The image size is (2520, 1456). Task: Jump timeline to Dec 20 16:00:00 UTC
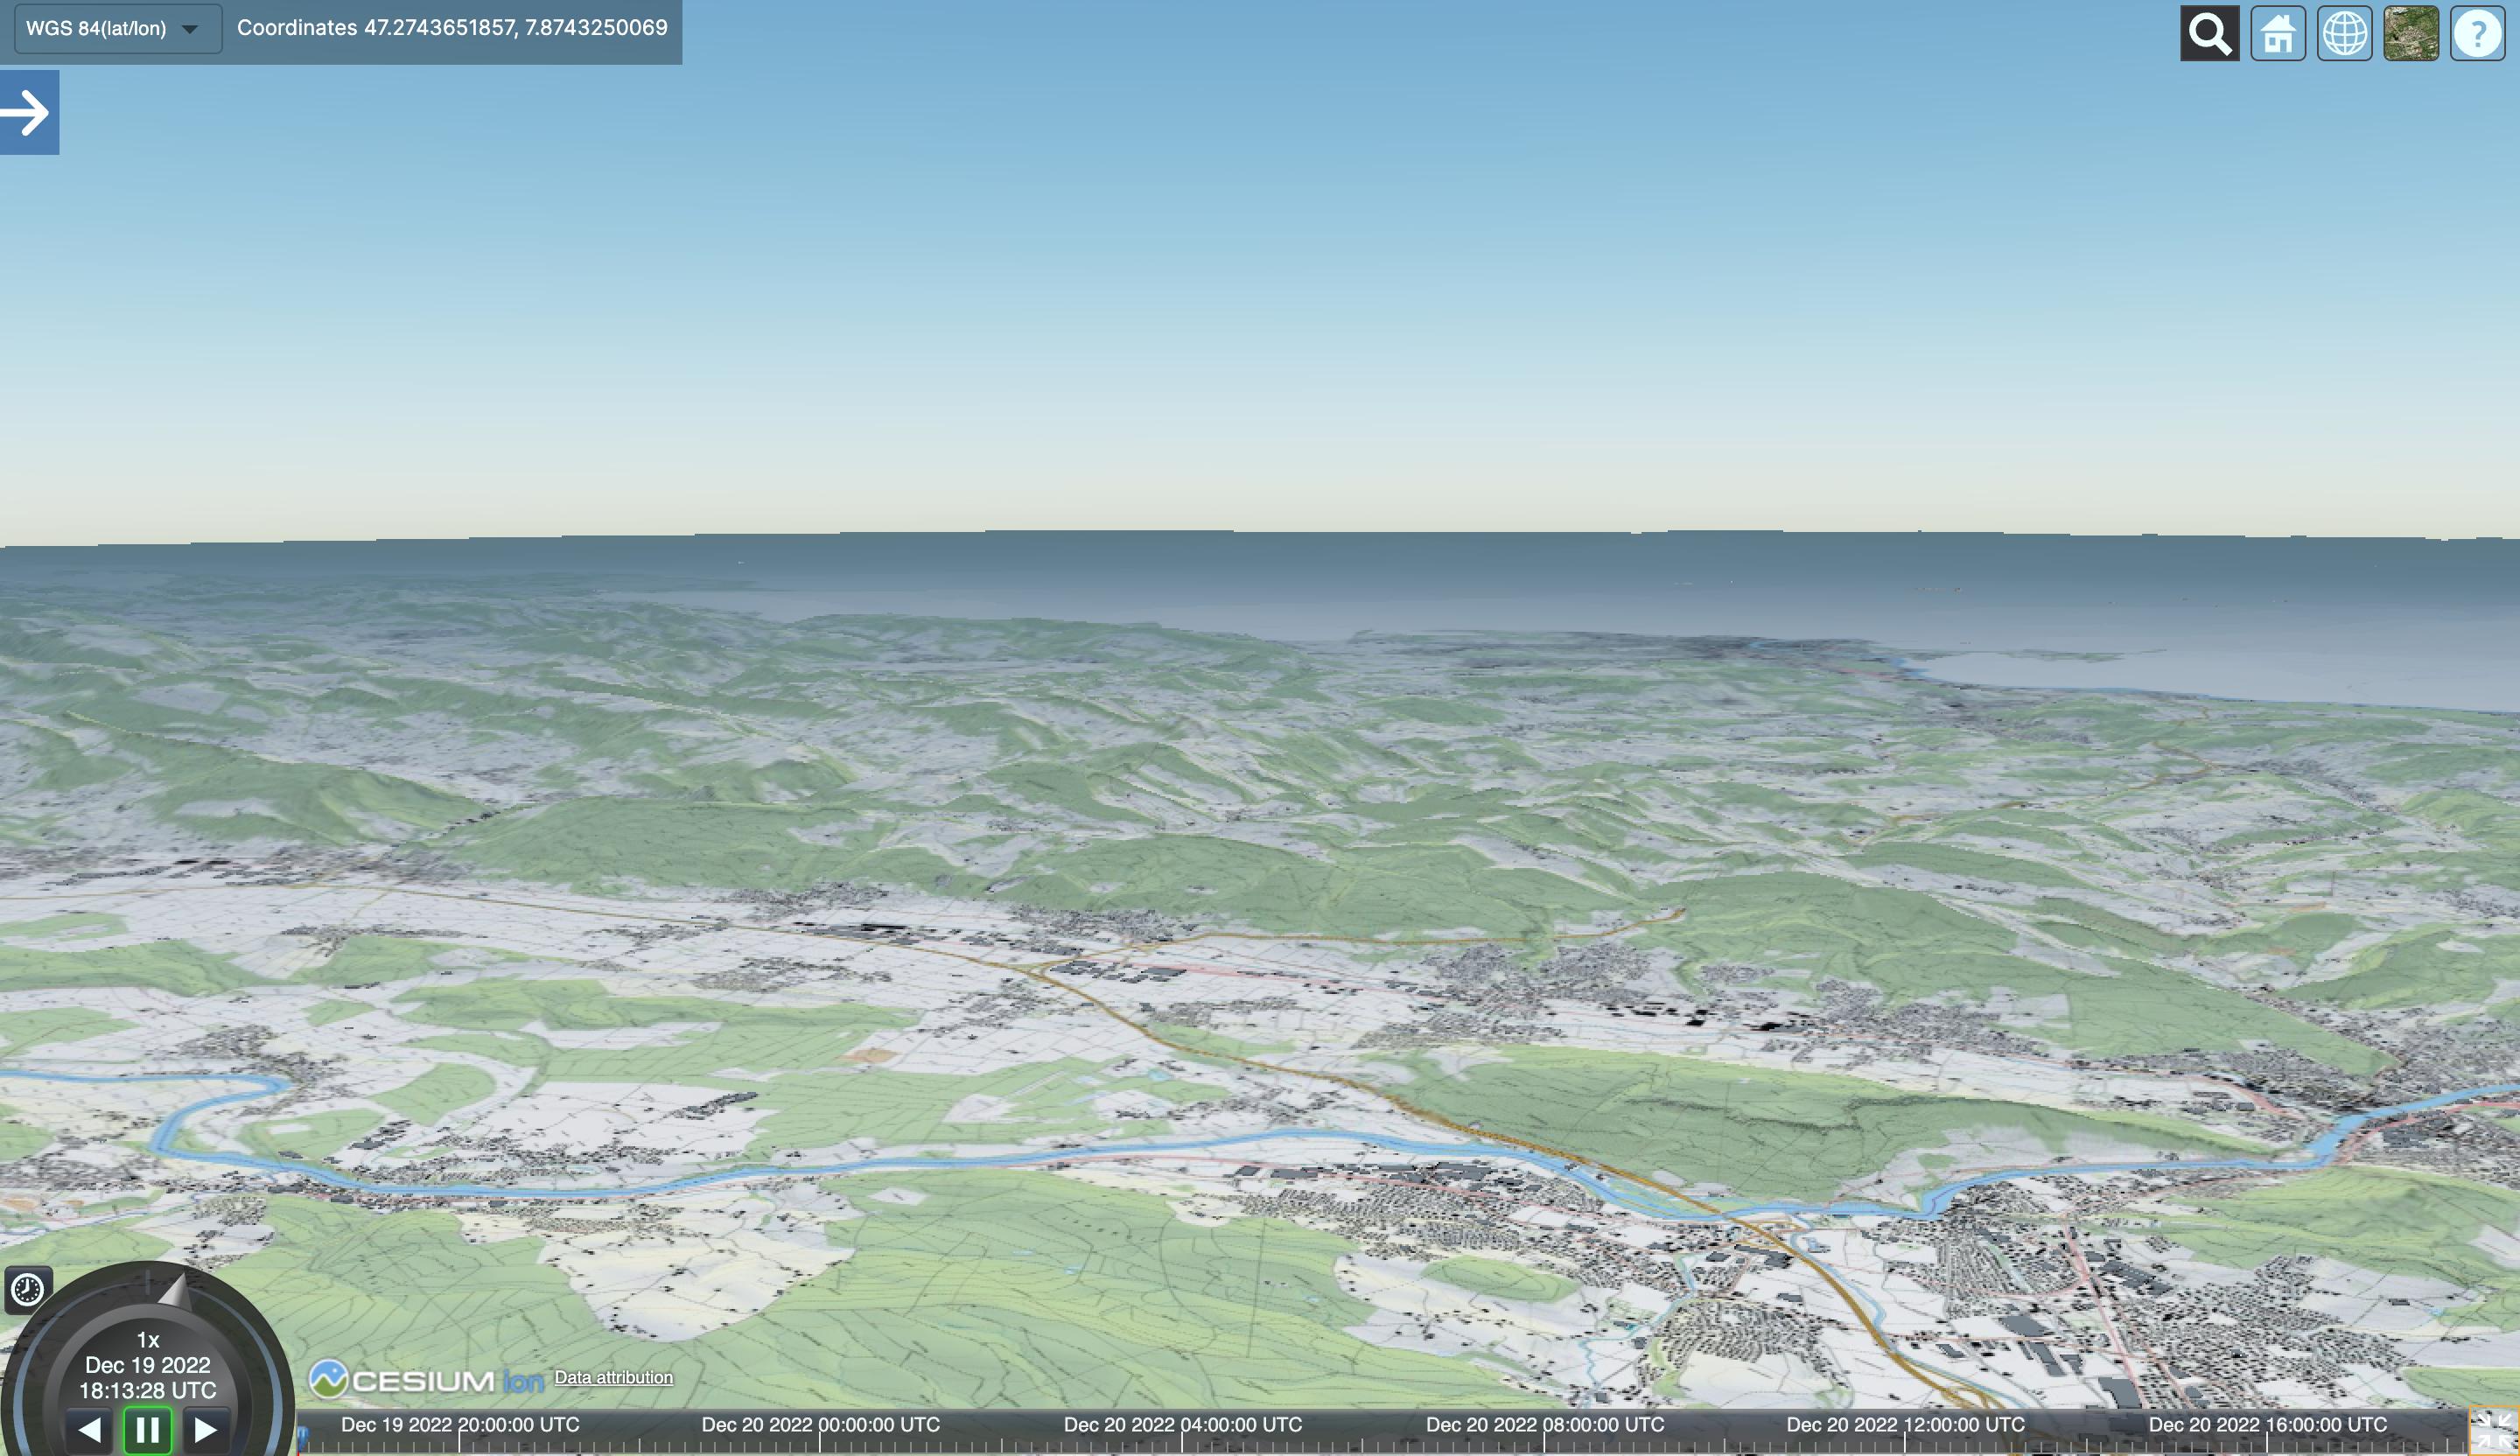coord(2267,1425)
